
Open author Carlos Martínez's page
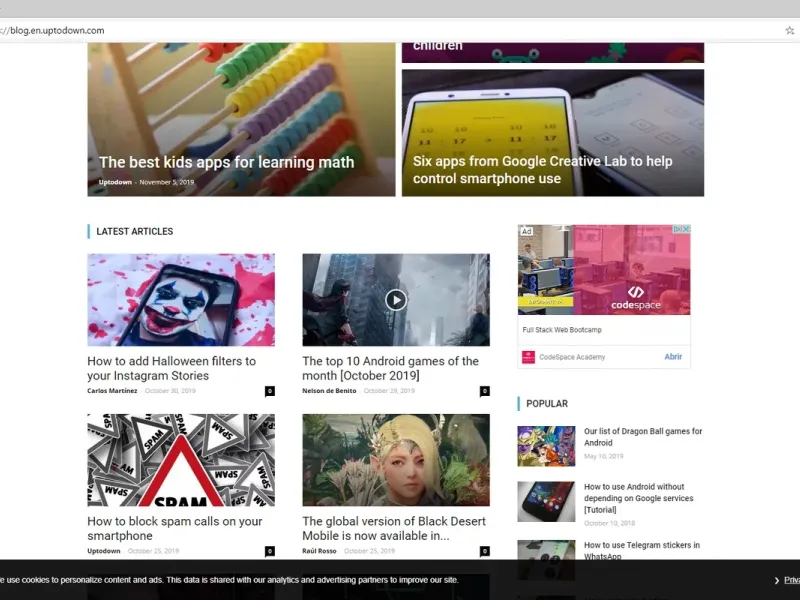point(112,391)
